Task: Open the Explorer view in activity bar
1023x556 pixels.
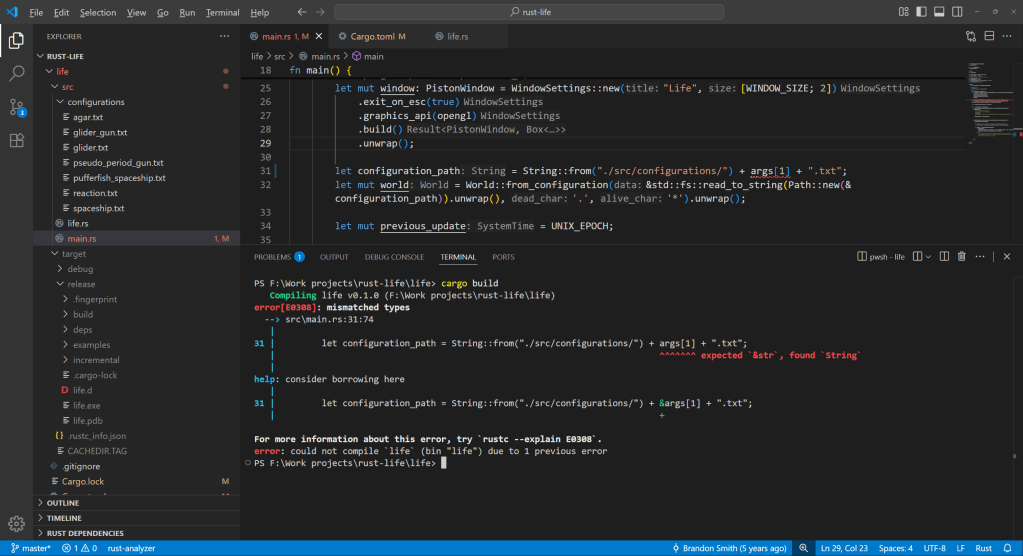Action: click(x=16, y=40)
